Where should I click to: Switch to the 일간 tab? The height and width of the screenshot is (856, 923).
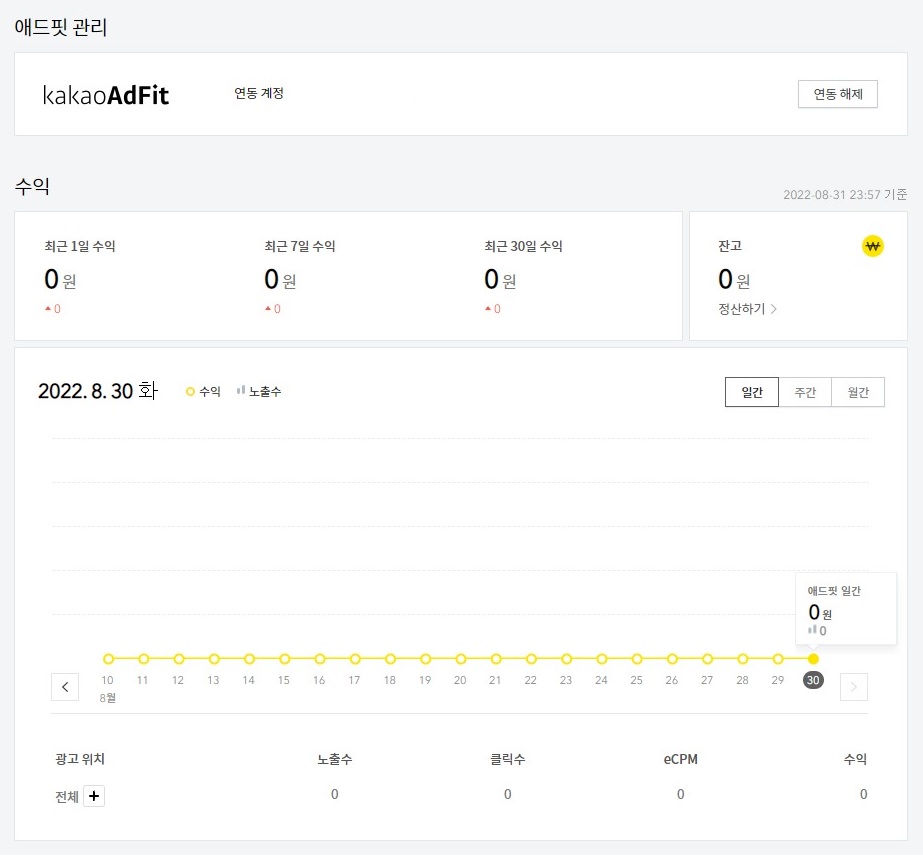pos(752,392)
